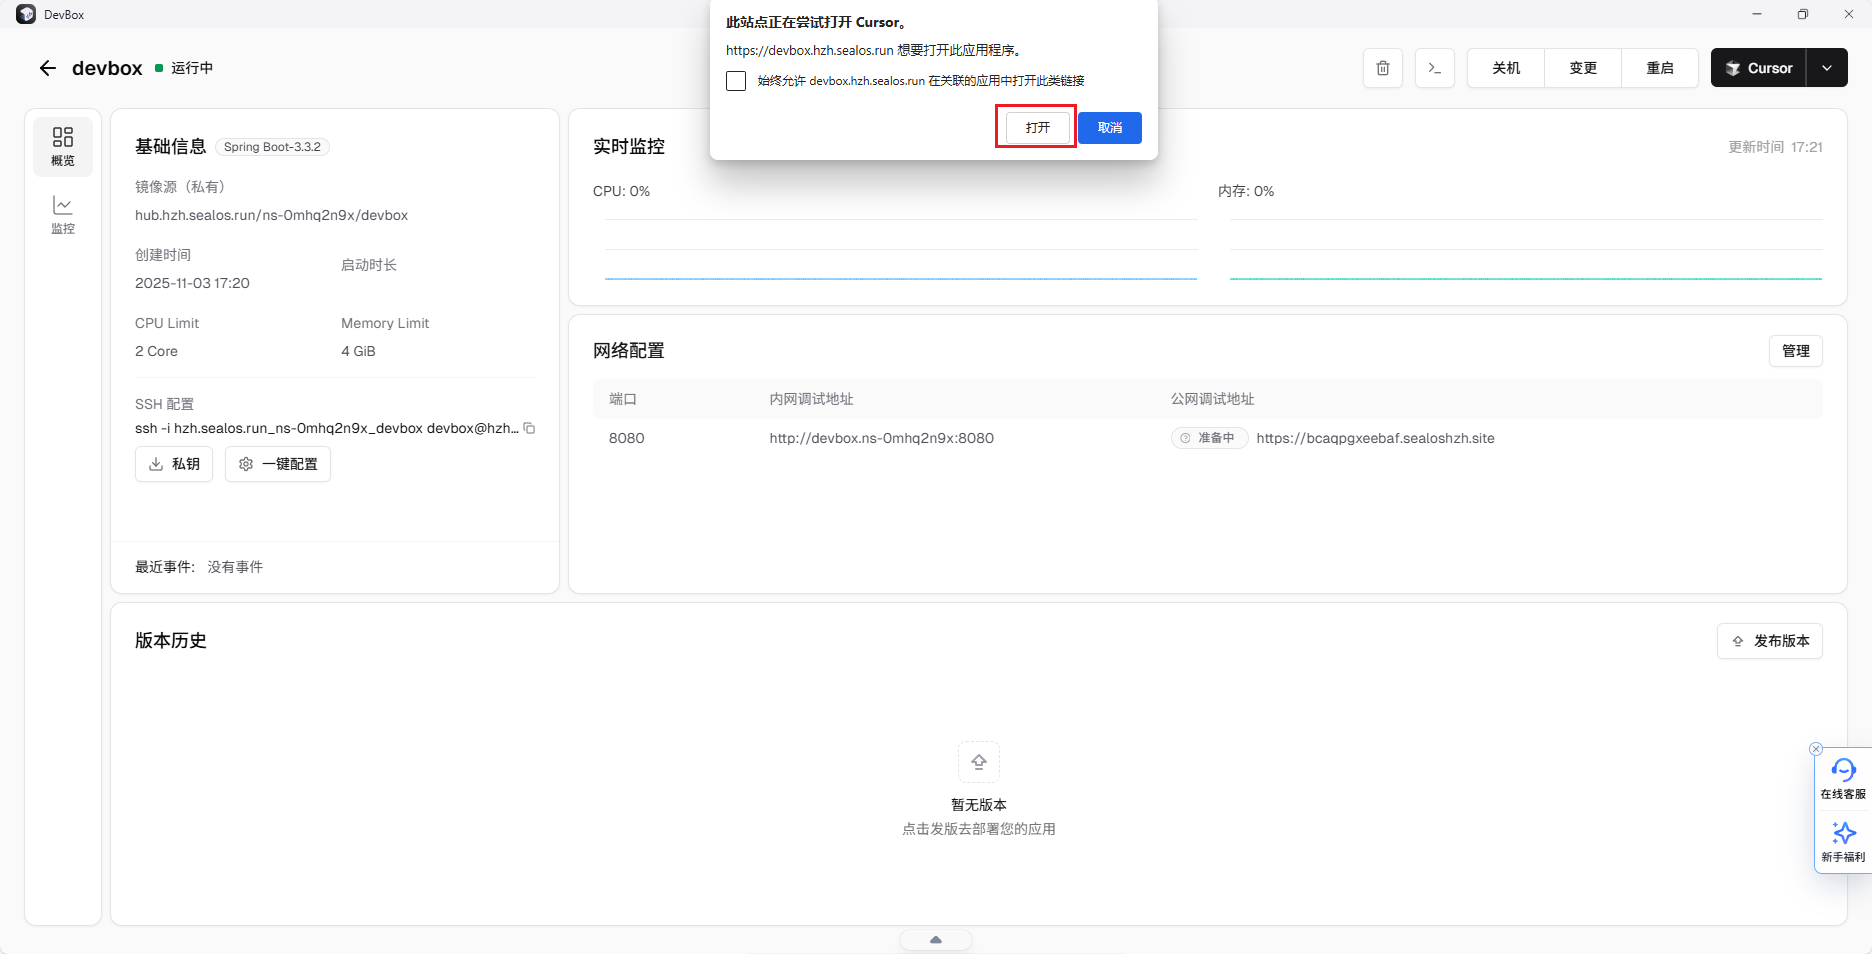Screen dimensions: 1872x954
Task: Expand the bottom panel up arrow
Action: 936,940
